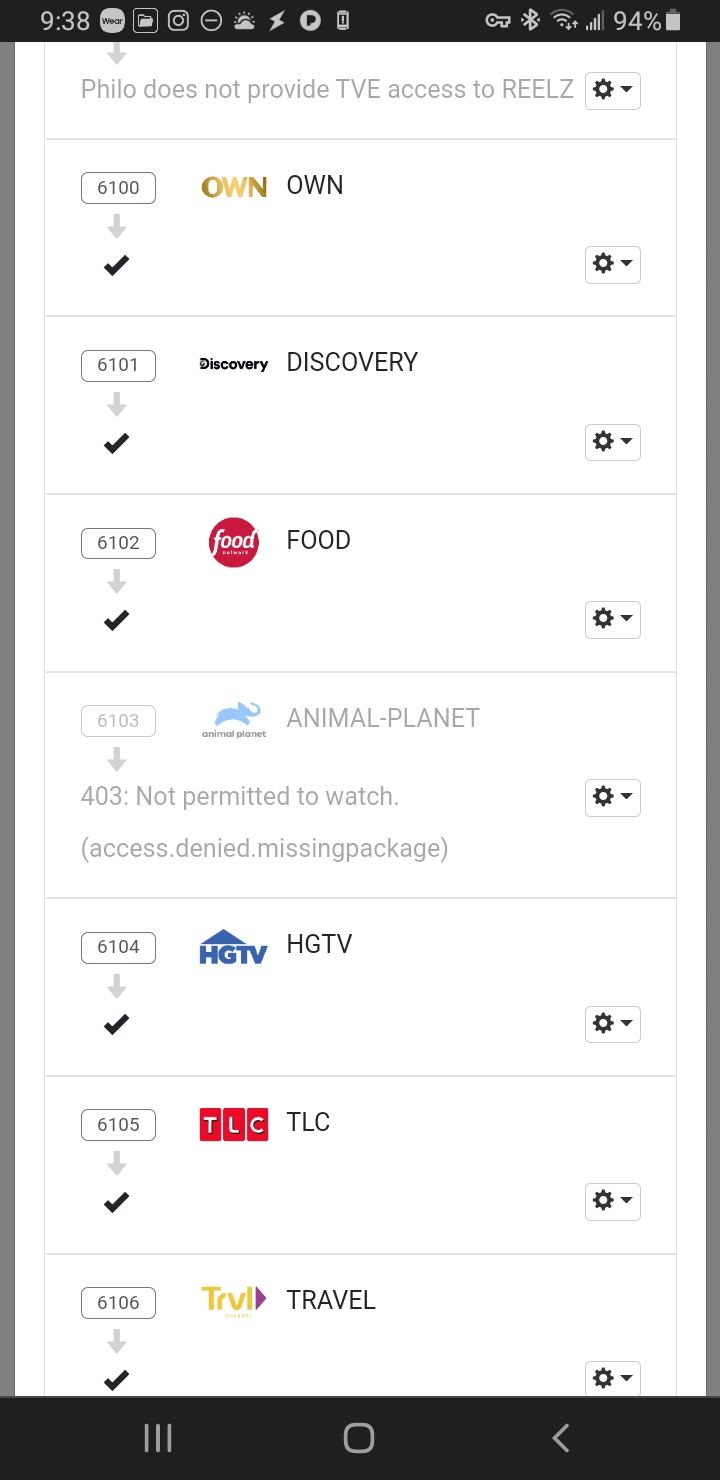Tap the Food Network logo
Image resolution: width=720 pixels, height=1480 pixels.
point(234,542)
